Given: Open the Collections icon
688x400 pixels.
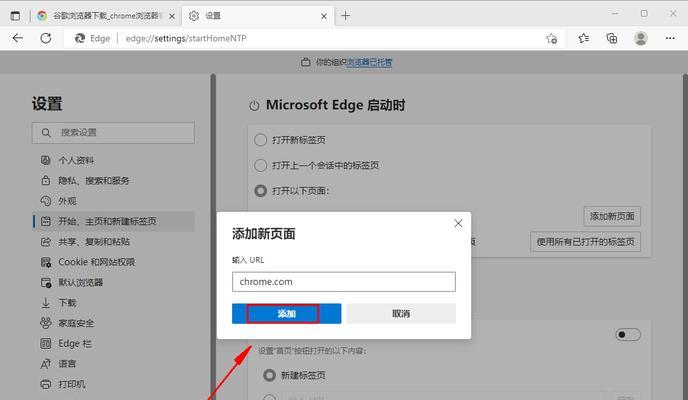Looking at the screenshot, I should (612, 39).
